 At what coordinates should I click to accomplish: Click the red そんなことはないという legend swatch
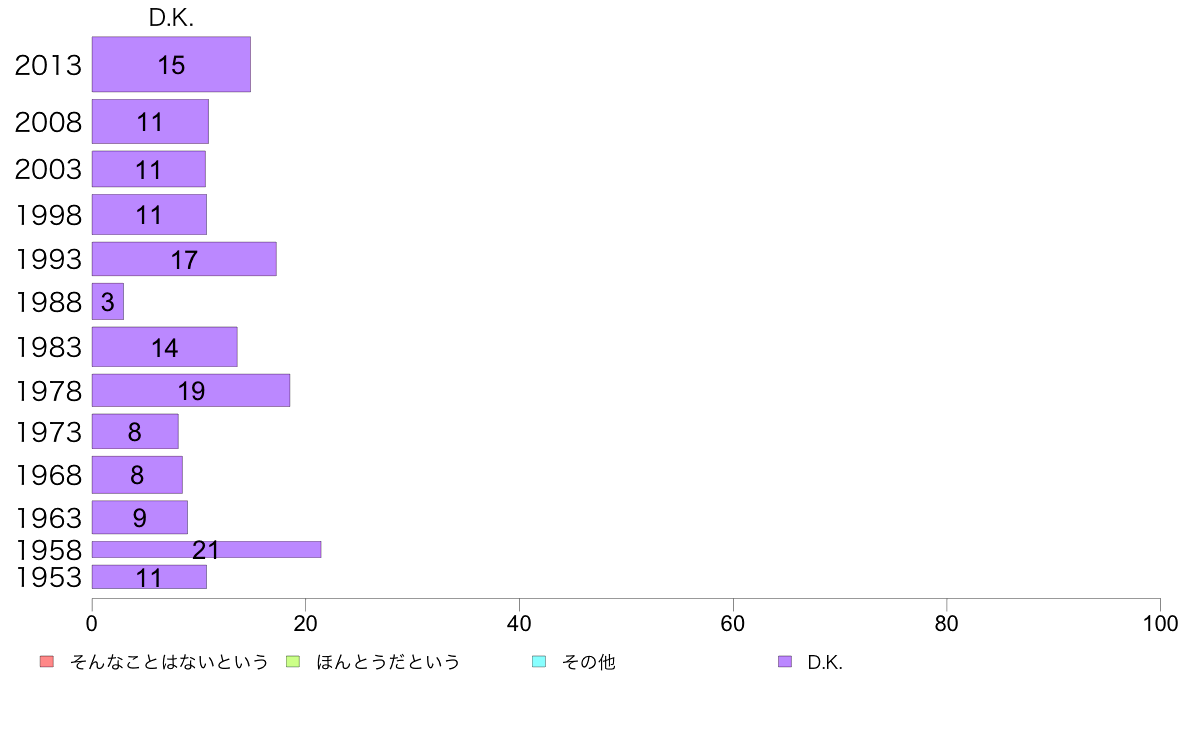pos(47,662)
